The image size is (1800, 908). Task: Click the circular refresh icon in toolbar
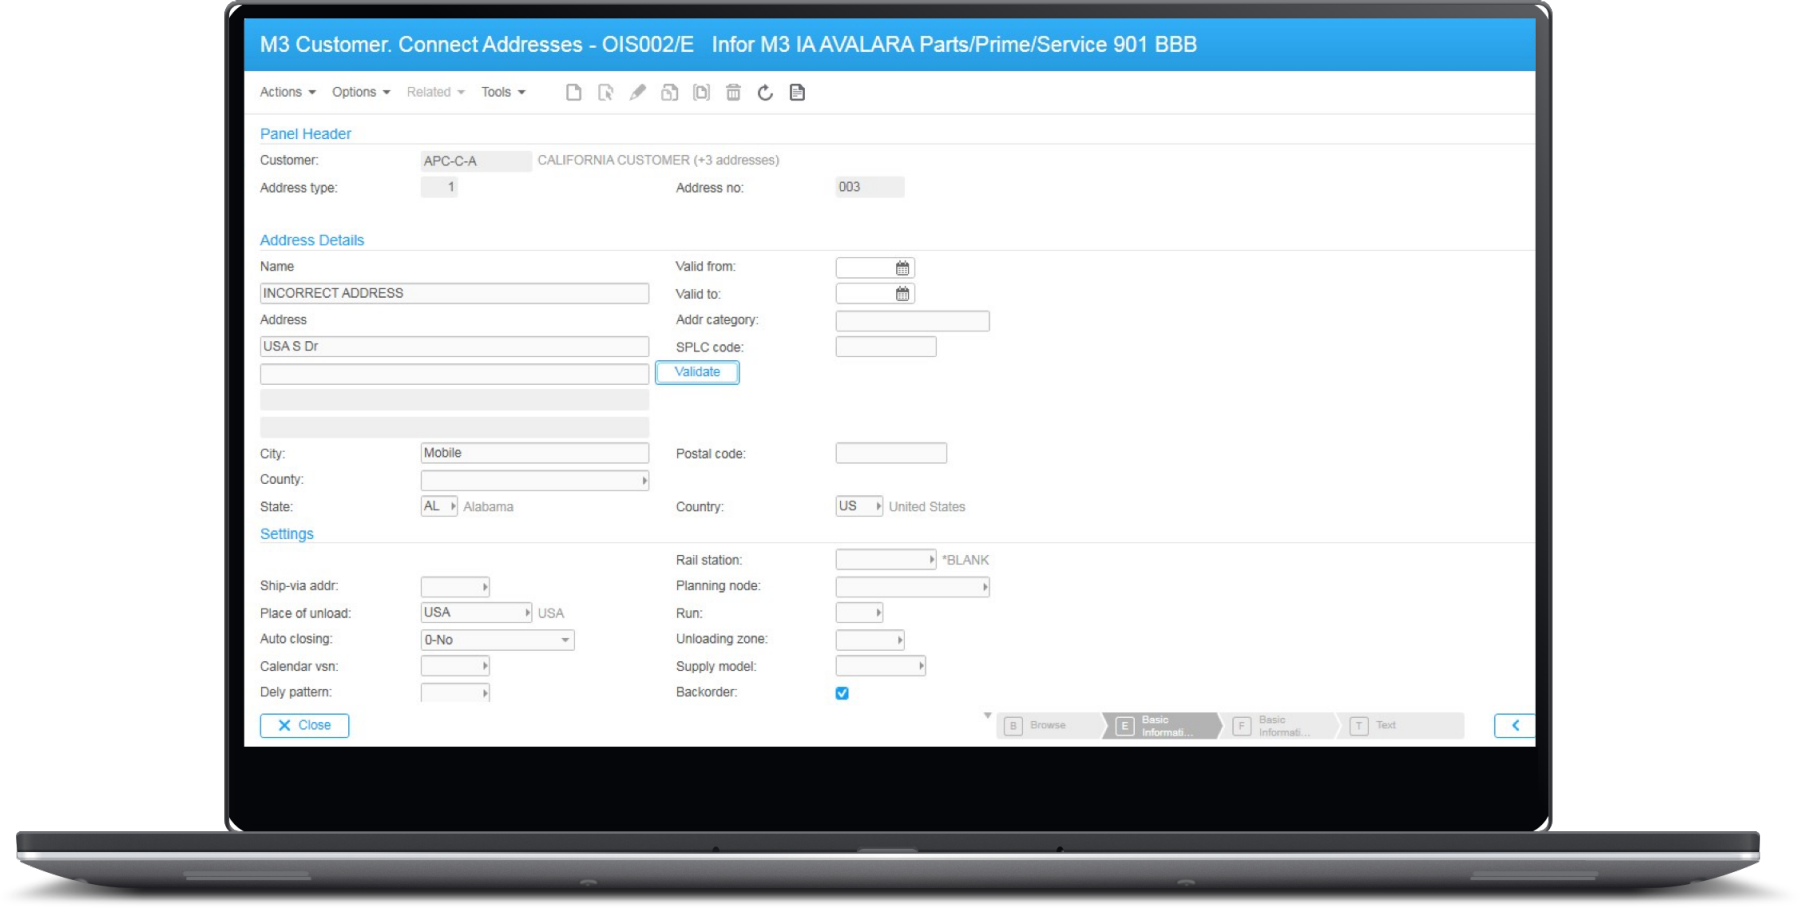pos(765,92)
